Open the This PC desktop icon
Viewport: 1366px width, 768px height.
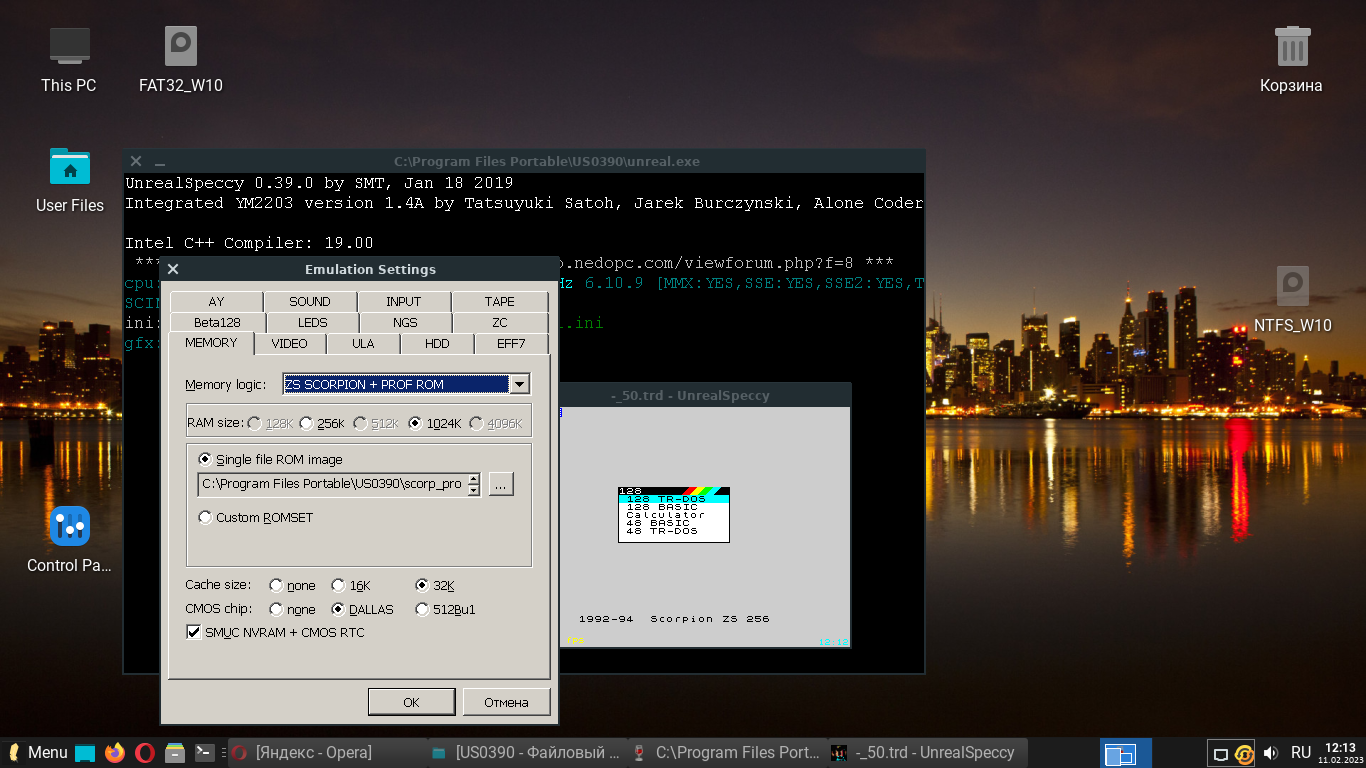coord(69,60)
